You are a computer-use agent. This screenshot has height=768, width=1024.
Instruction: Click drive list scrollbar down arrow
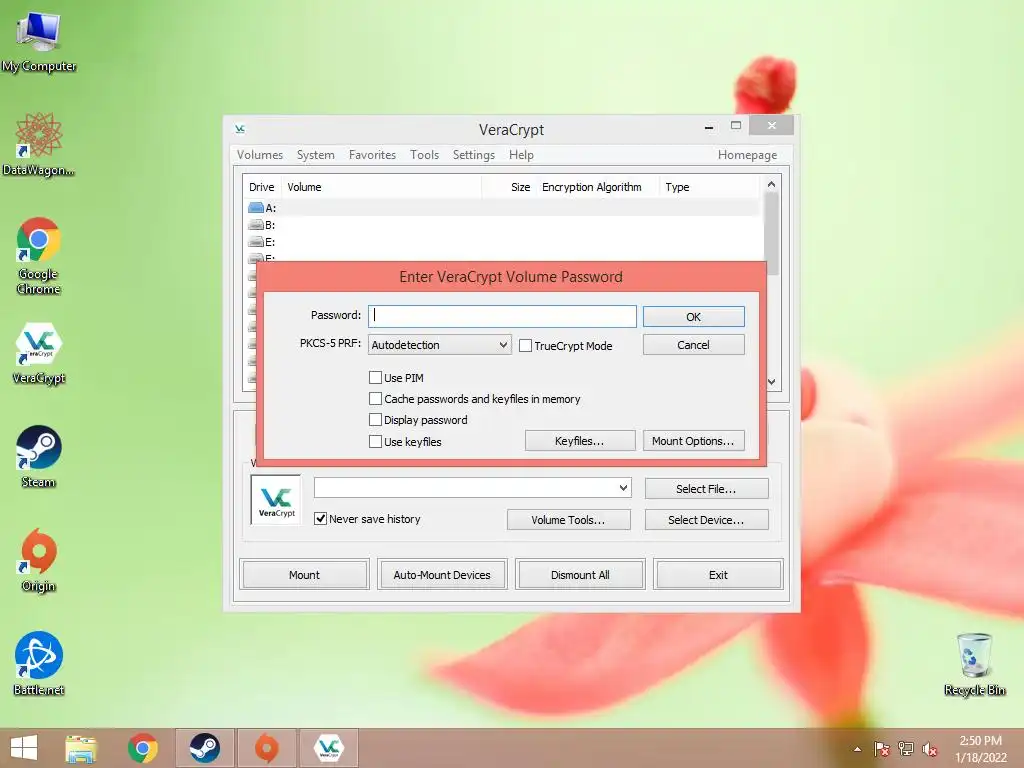coord(771,381)
